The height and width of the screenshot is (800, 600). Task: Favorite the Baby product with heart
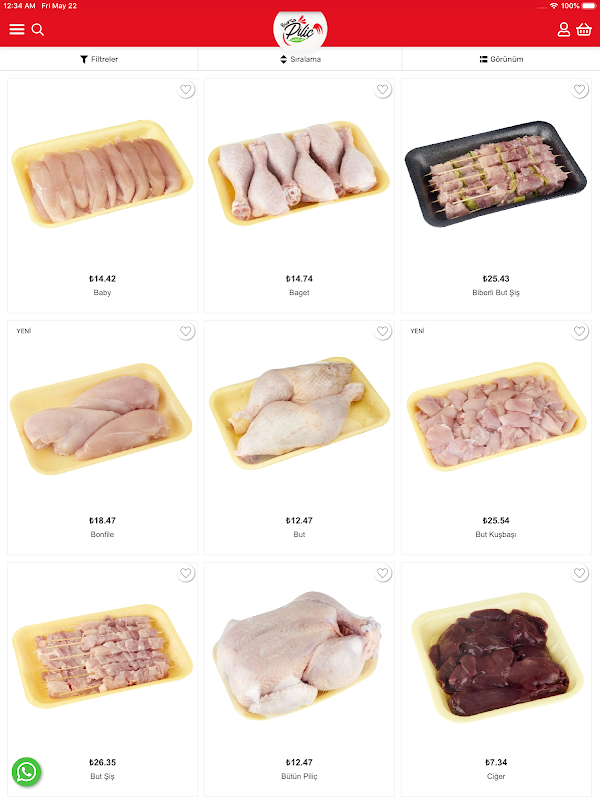186,90
